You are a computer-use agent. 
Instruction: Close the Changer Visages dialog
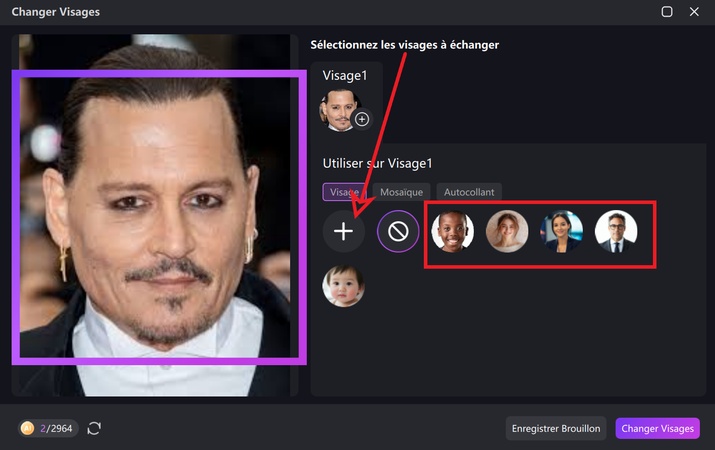pos(694,12)
